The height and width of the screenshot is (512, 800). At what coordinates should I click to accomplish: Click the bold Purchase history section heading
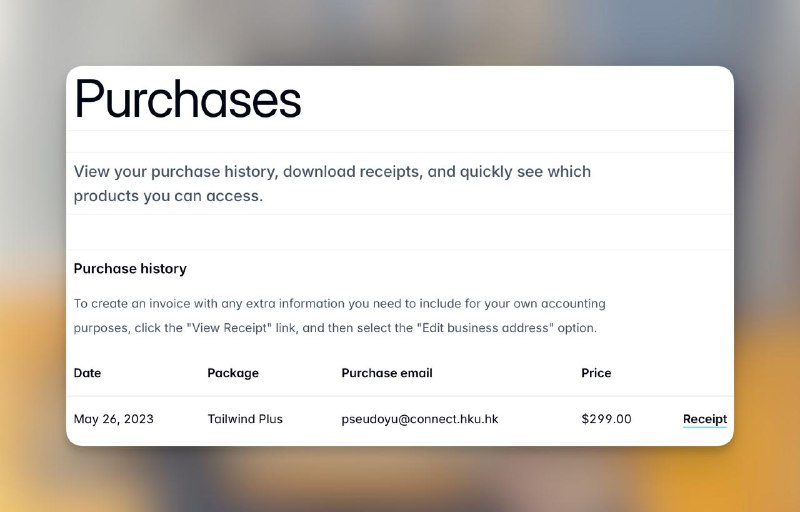(130, 268)
